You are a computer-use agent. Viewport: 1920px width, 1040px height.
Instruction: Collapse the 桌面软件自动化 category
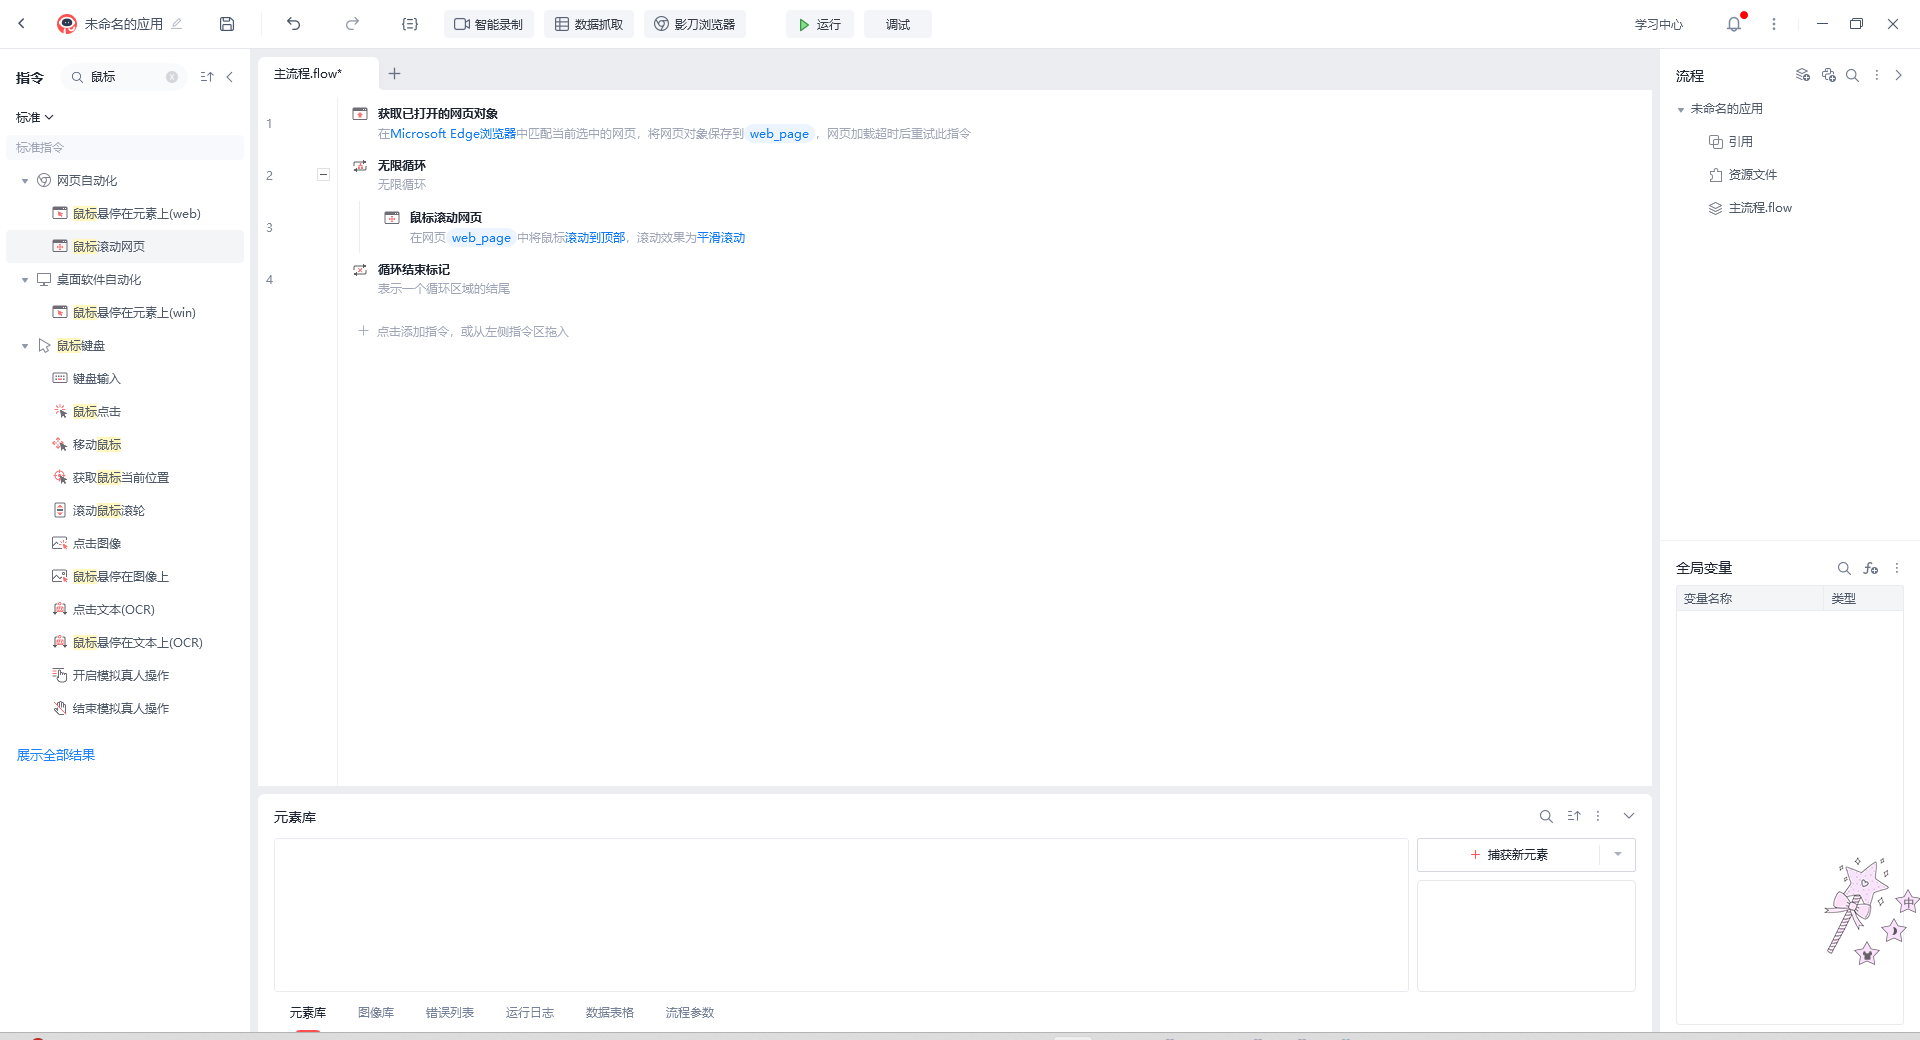coord(25,280)
